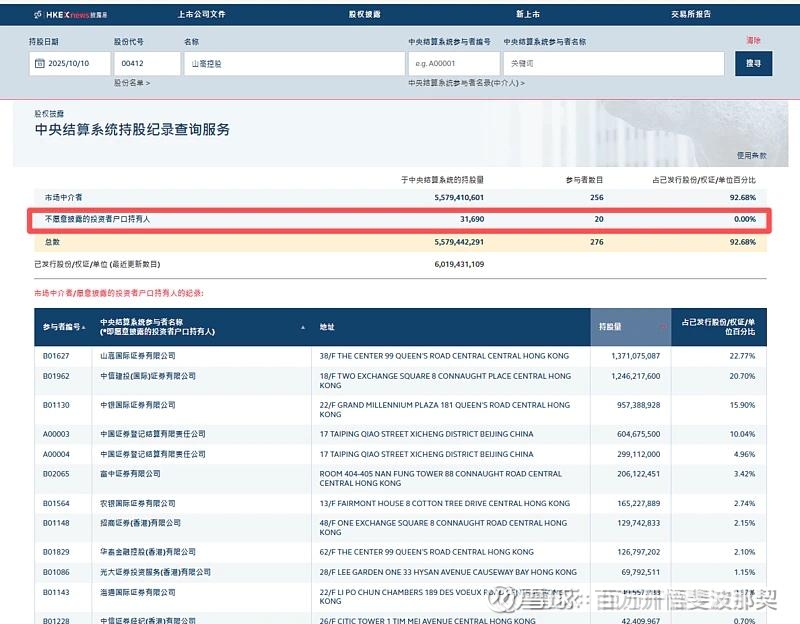Select participant 中信建投(国际)证券有限公司
The image size is (800, 624).
coord(148,376)
